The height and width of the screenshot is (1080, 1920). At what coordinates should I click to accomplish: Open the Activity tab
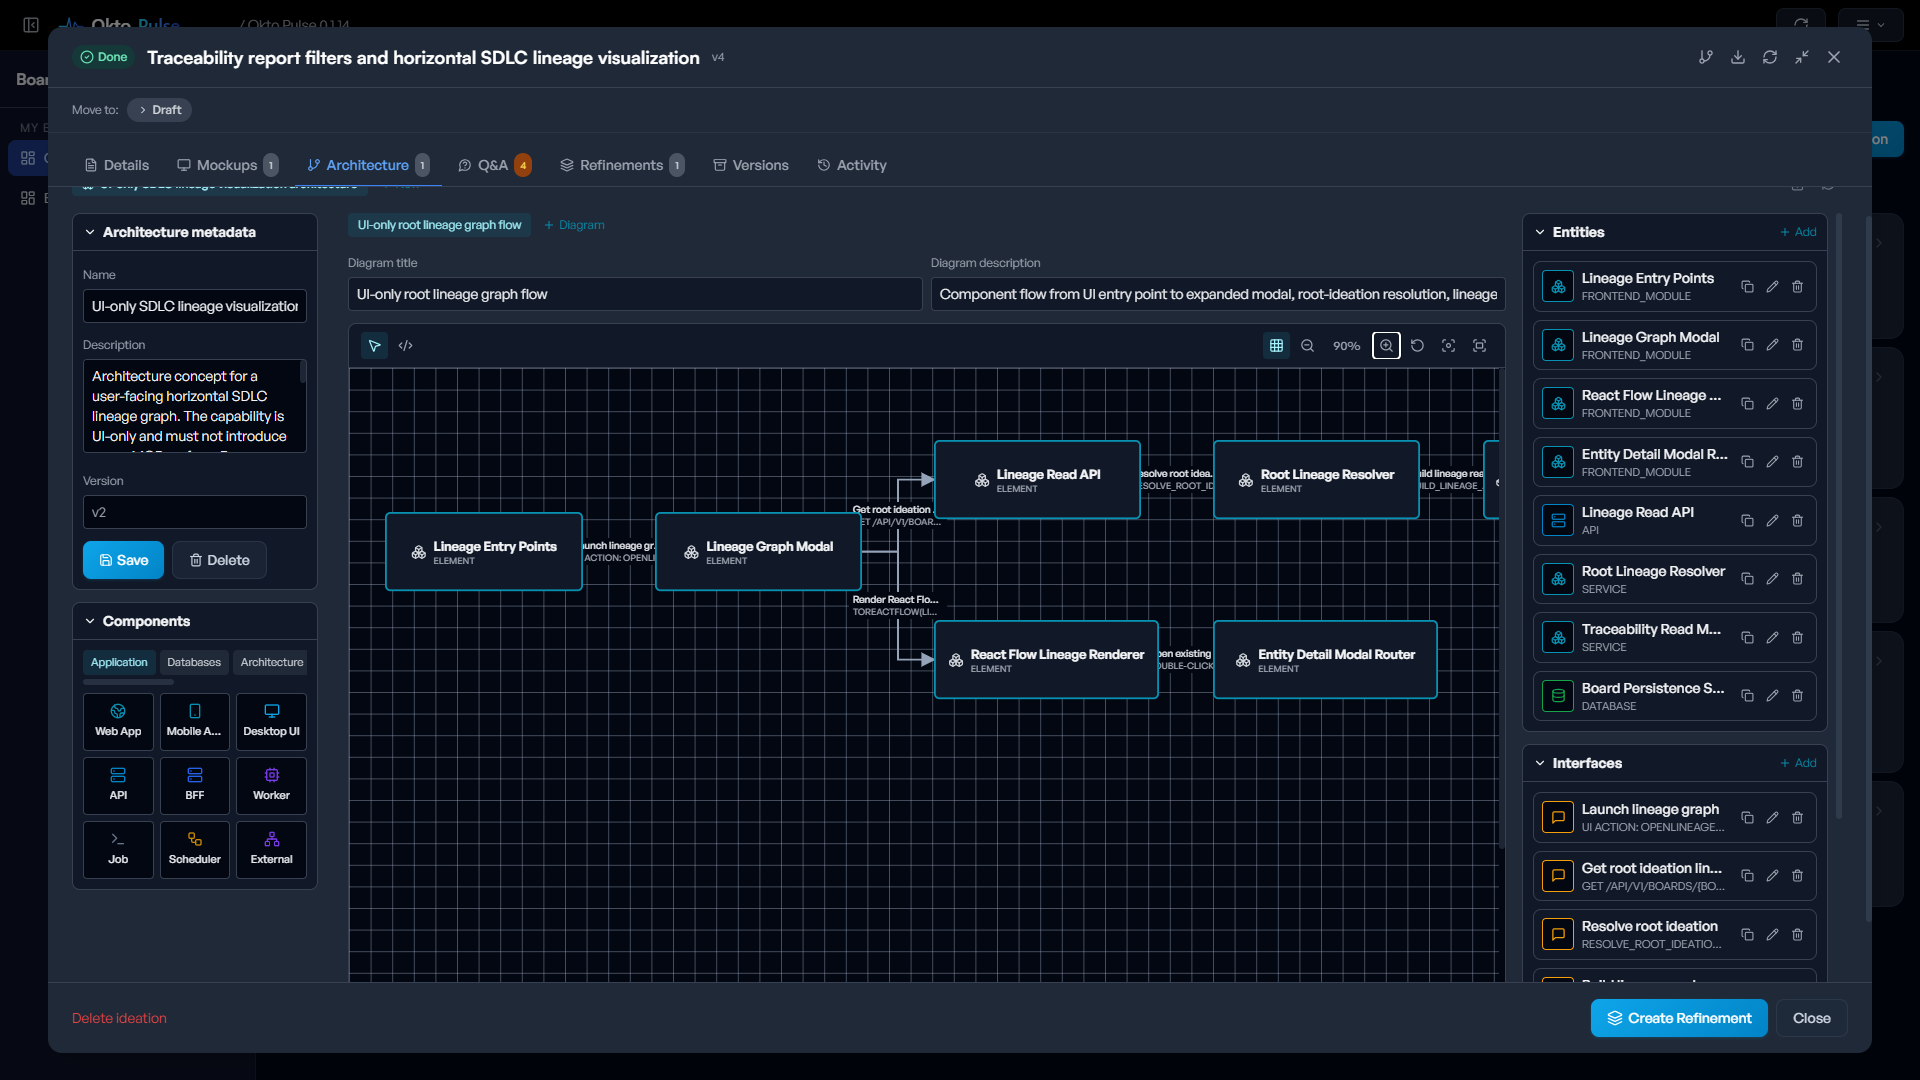852,165
